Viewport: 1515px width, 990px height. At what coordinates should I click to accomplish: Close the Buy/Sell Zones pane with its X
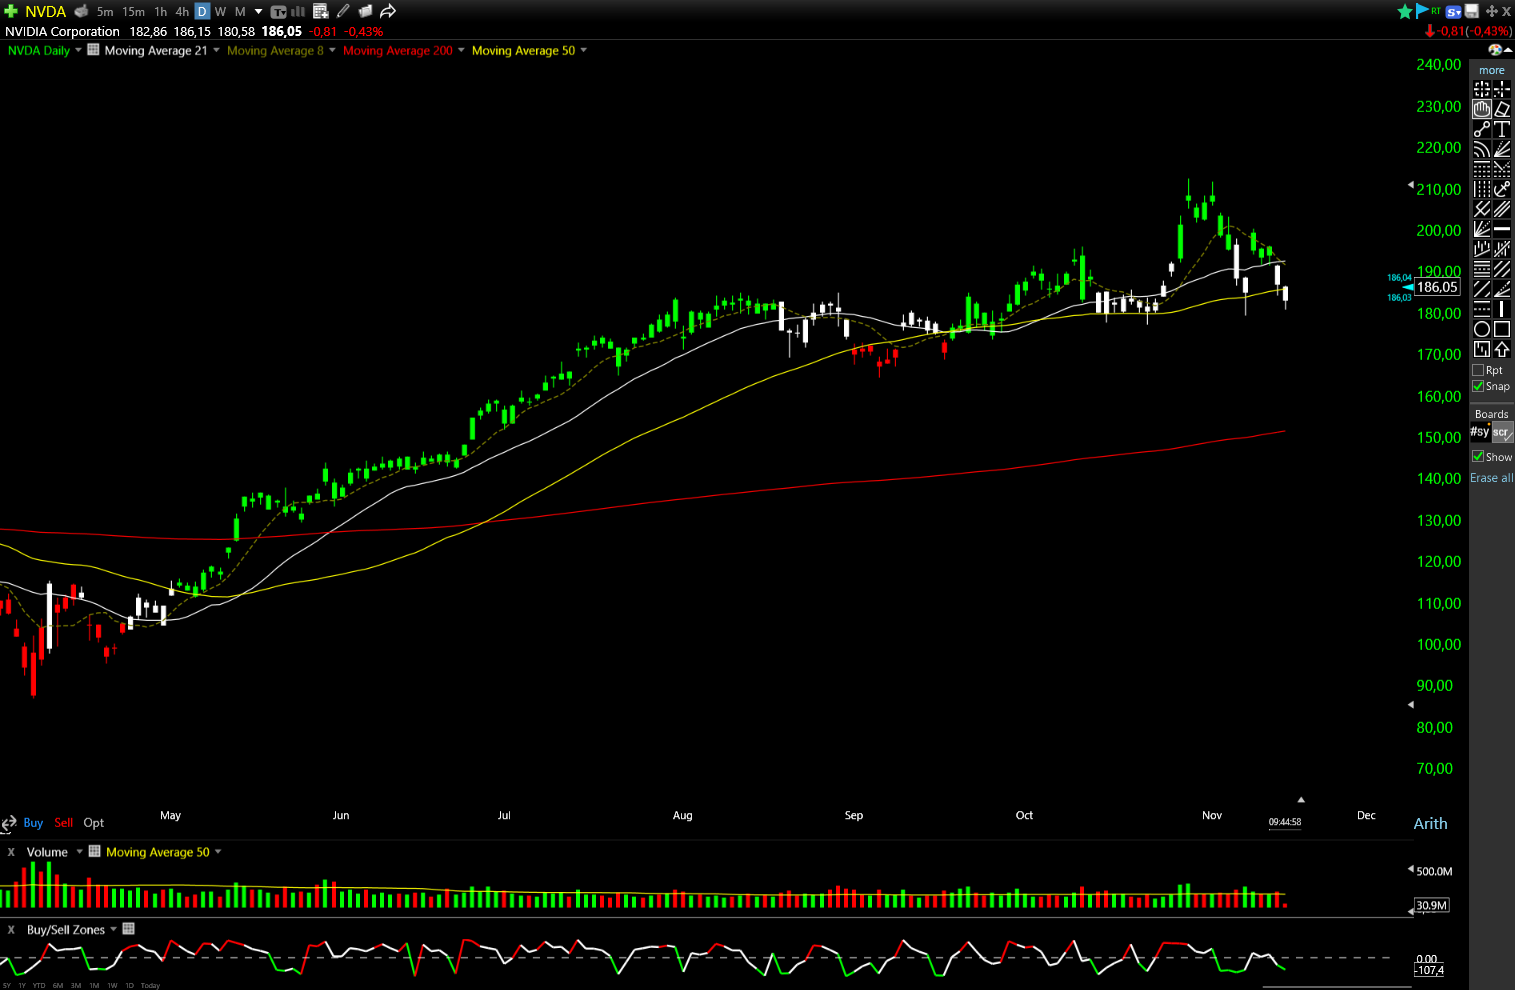click(11, 929)
